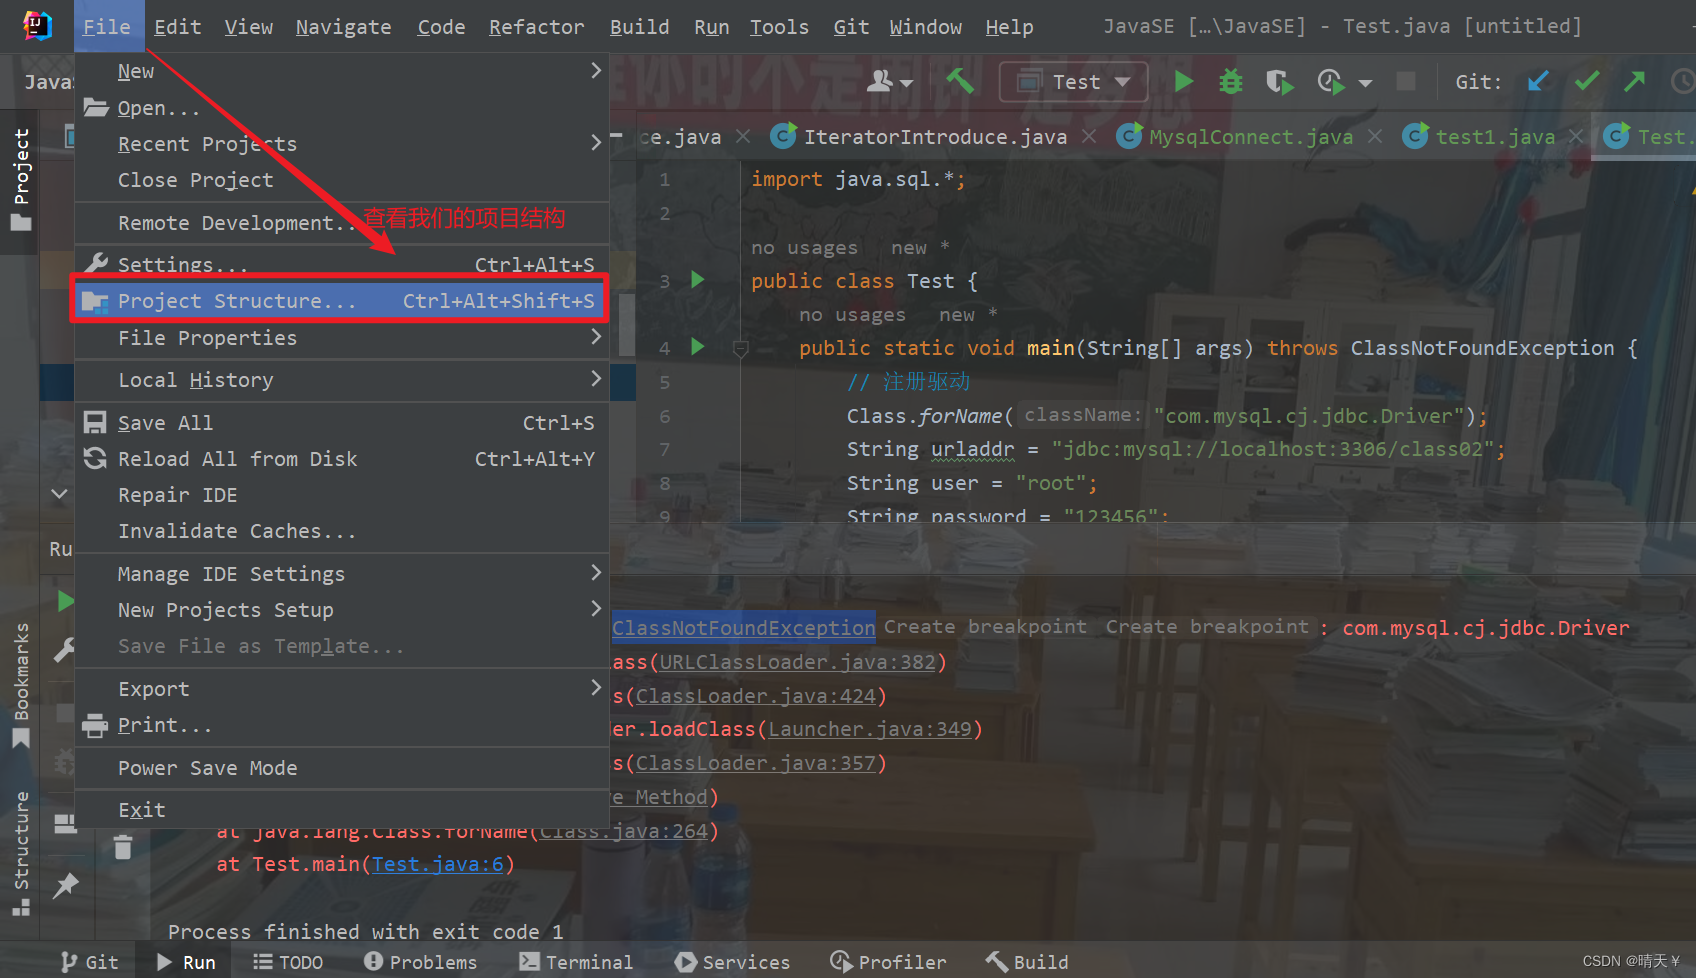
Task: Choose Print from the File menu
Action: [342, 725]
